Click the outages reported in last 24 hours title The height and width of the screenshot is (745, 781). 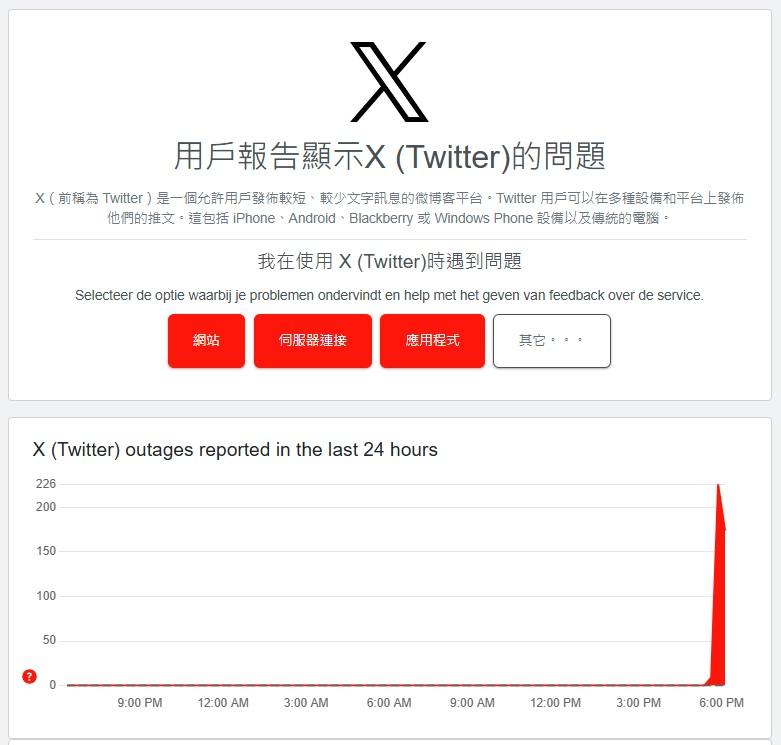point(235,449)
